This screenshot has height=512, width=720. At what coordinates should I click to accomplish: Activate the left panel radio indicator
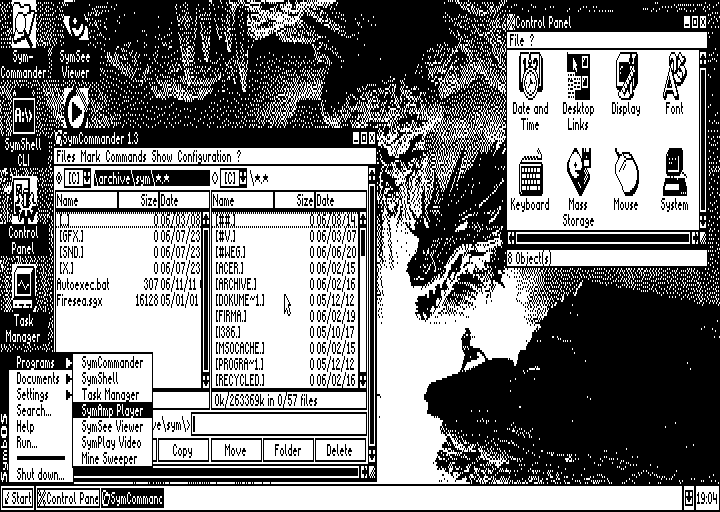(x=59, y=178)
